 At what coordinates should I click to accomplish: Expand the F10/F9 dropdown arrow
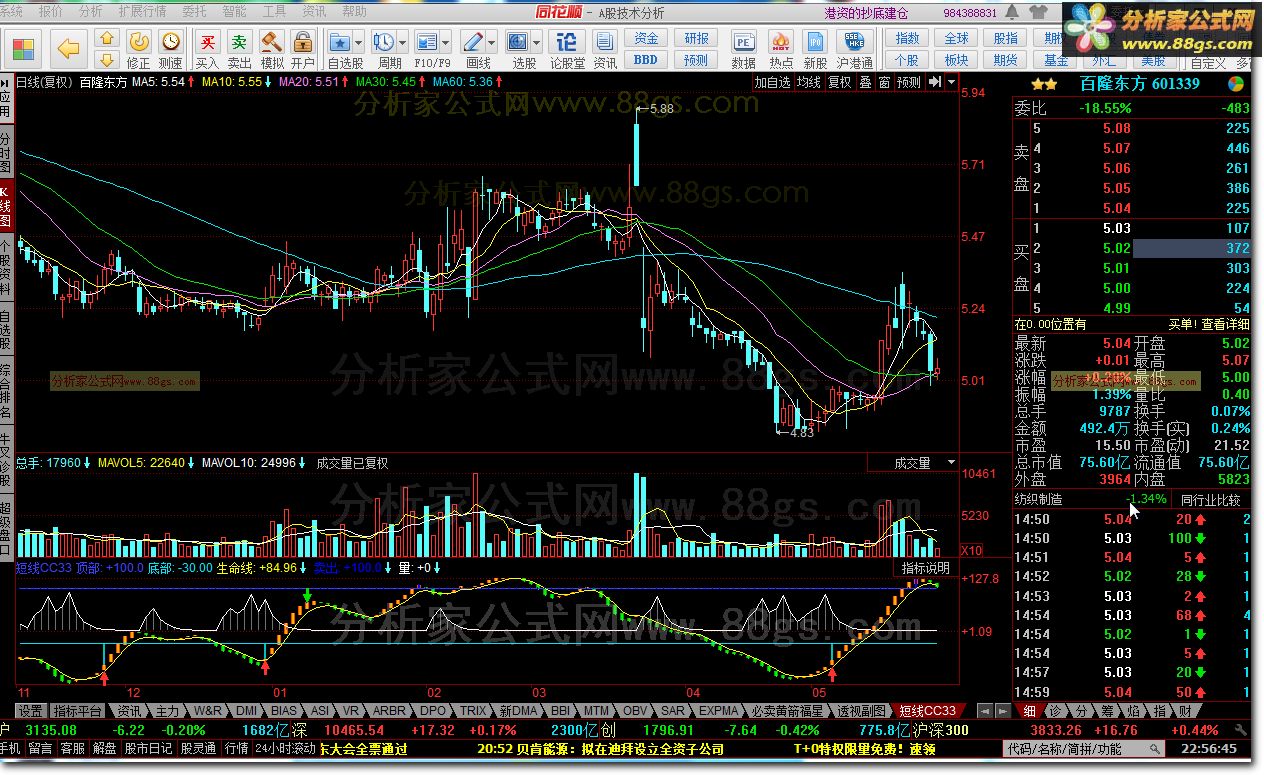click(445, 43)
